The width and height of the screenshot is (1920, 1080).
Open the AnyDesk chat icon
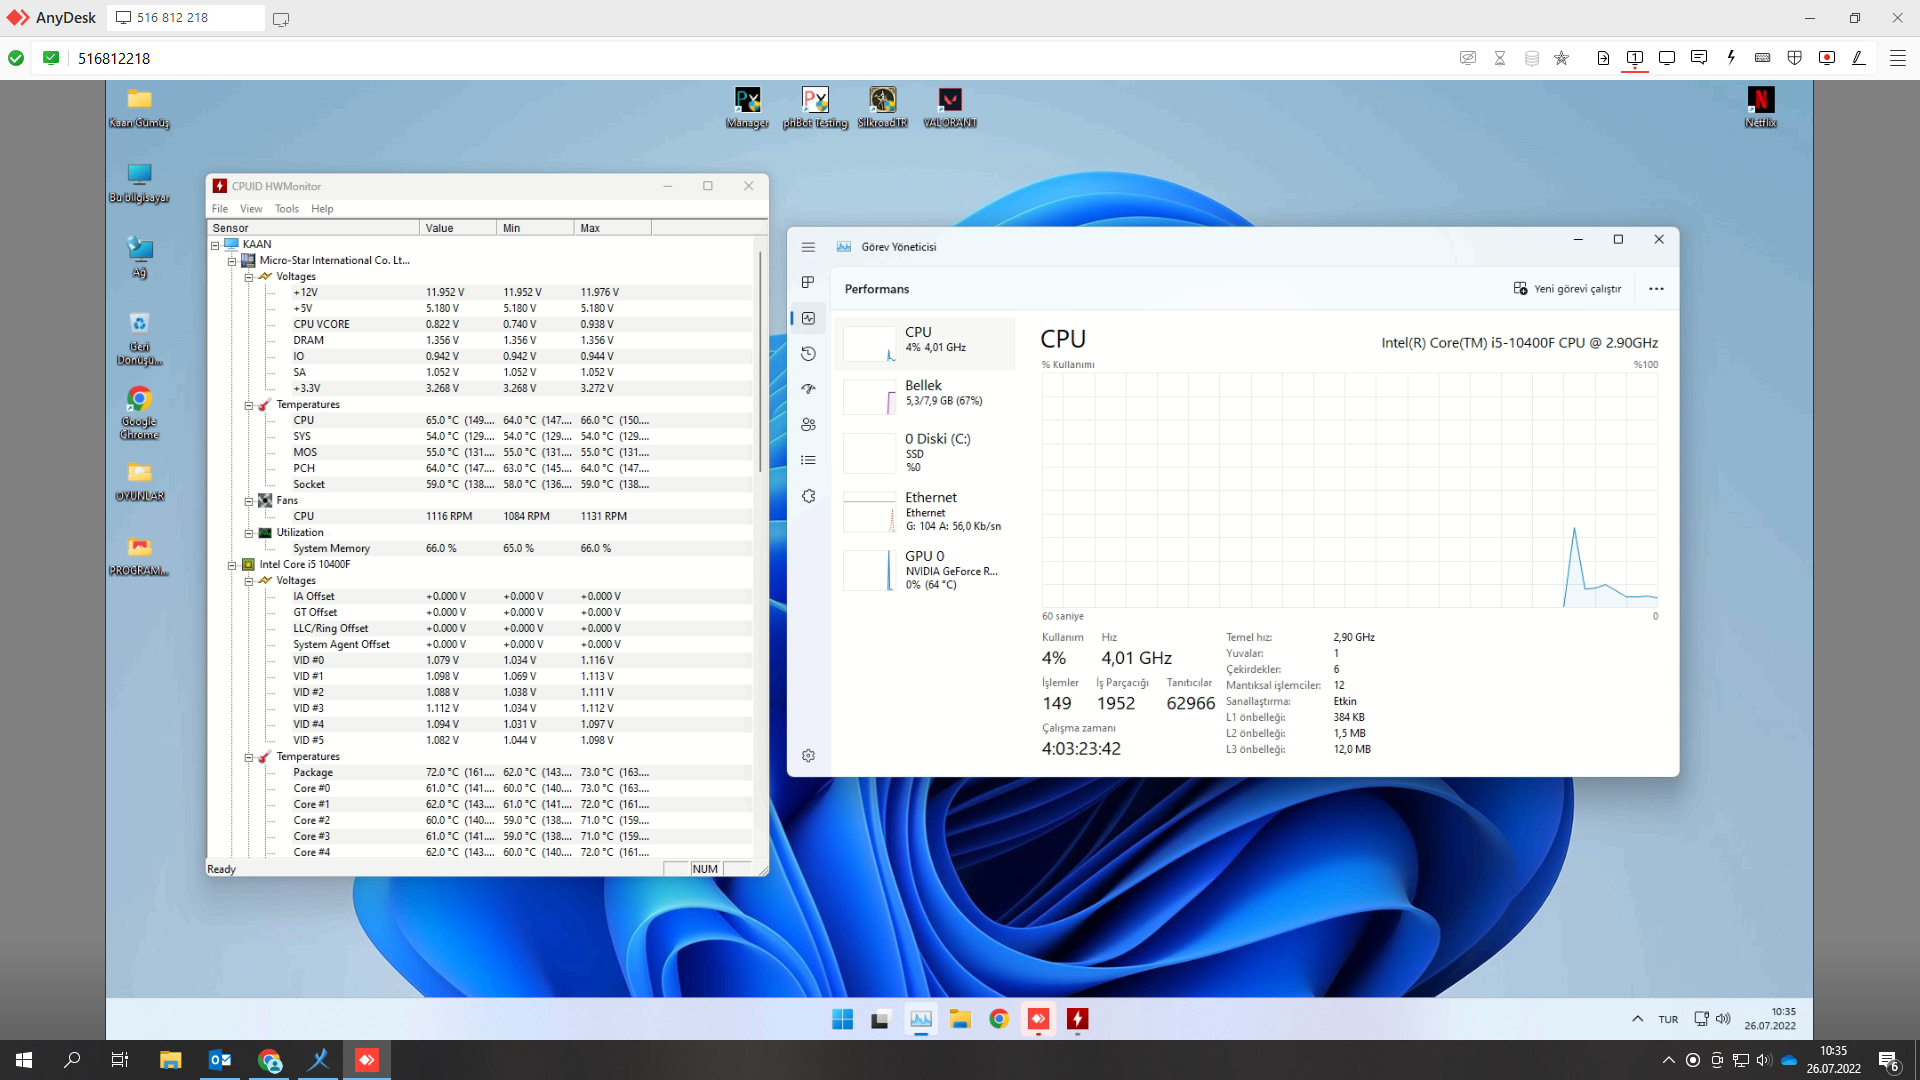pyautogui.click(x=1699, y=58)
